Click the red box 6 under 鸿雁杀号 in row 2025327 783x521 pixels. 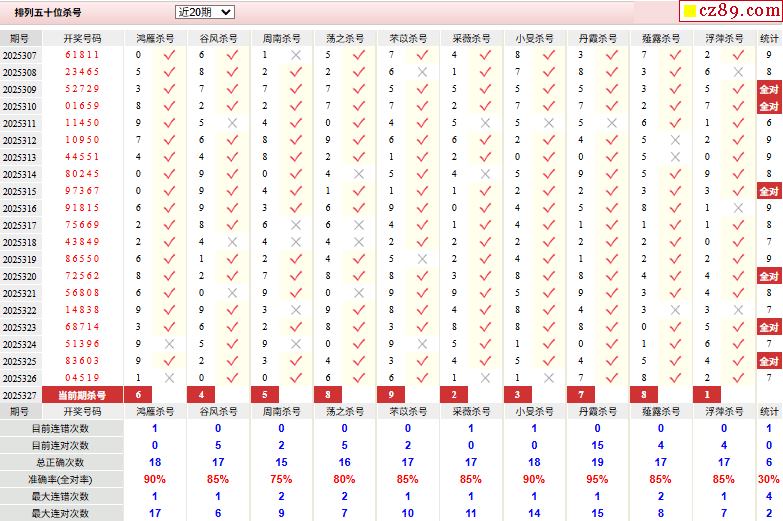(x=138, y=395)
